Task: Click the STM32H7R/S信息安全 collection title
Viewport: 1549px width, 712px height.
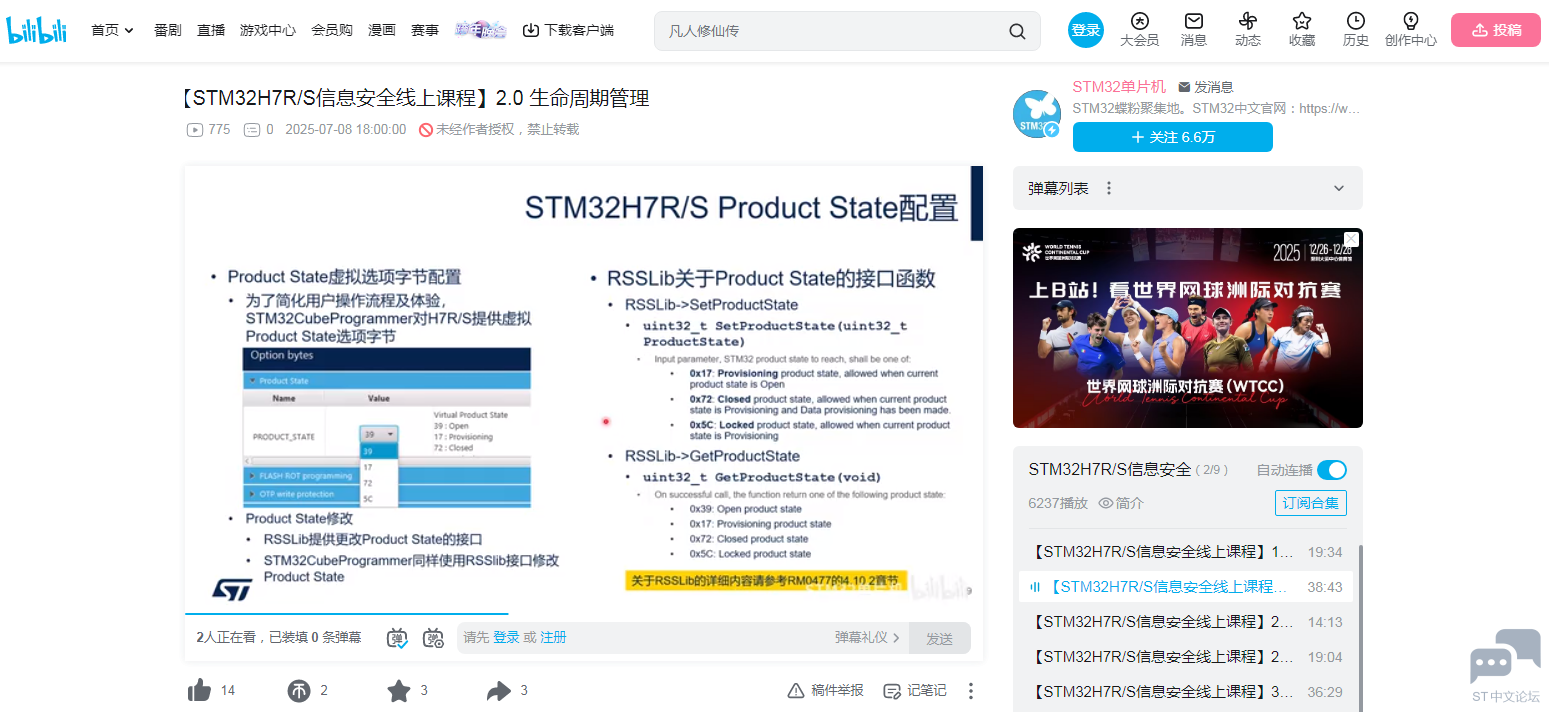Action: click(x=1110, y=470)
